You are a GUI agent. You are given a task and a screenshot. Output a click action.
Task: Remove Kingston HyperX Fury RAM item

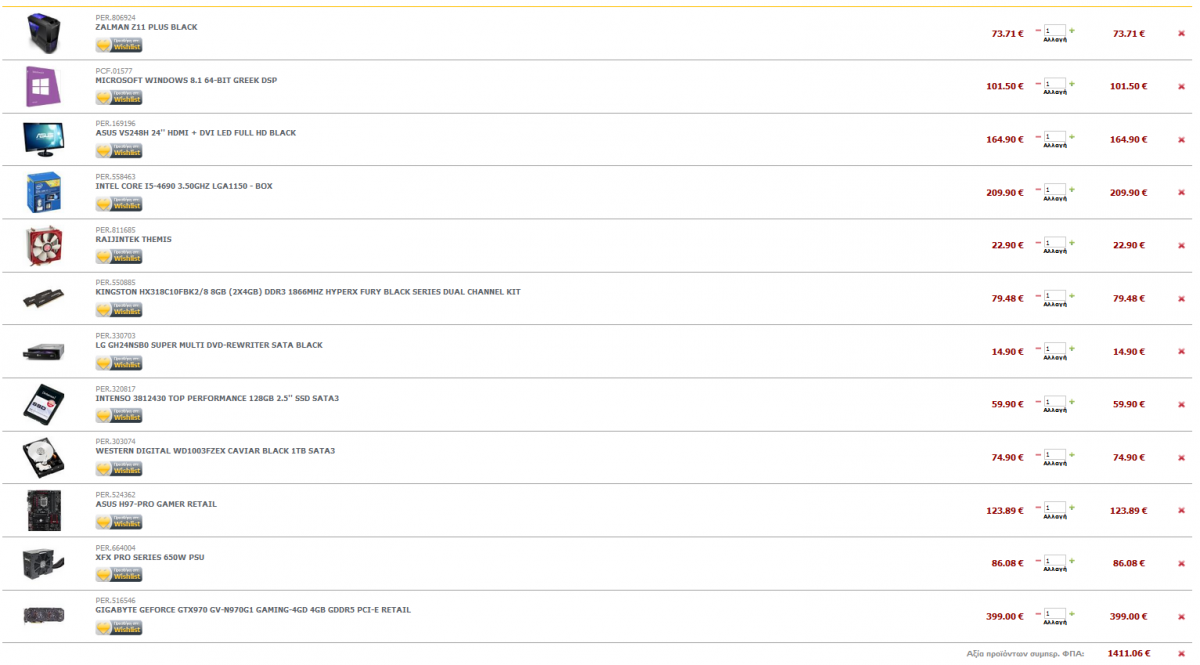click(1181, 299)
